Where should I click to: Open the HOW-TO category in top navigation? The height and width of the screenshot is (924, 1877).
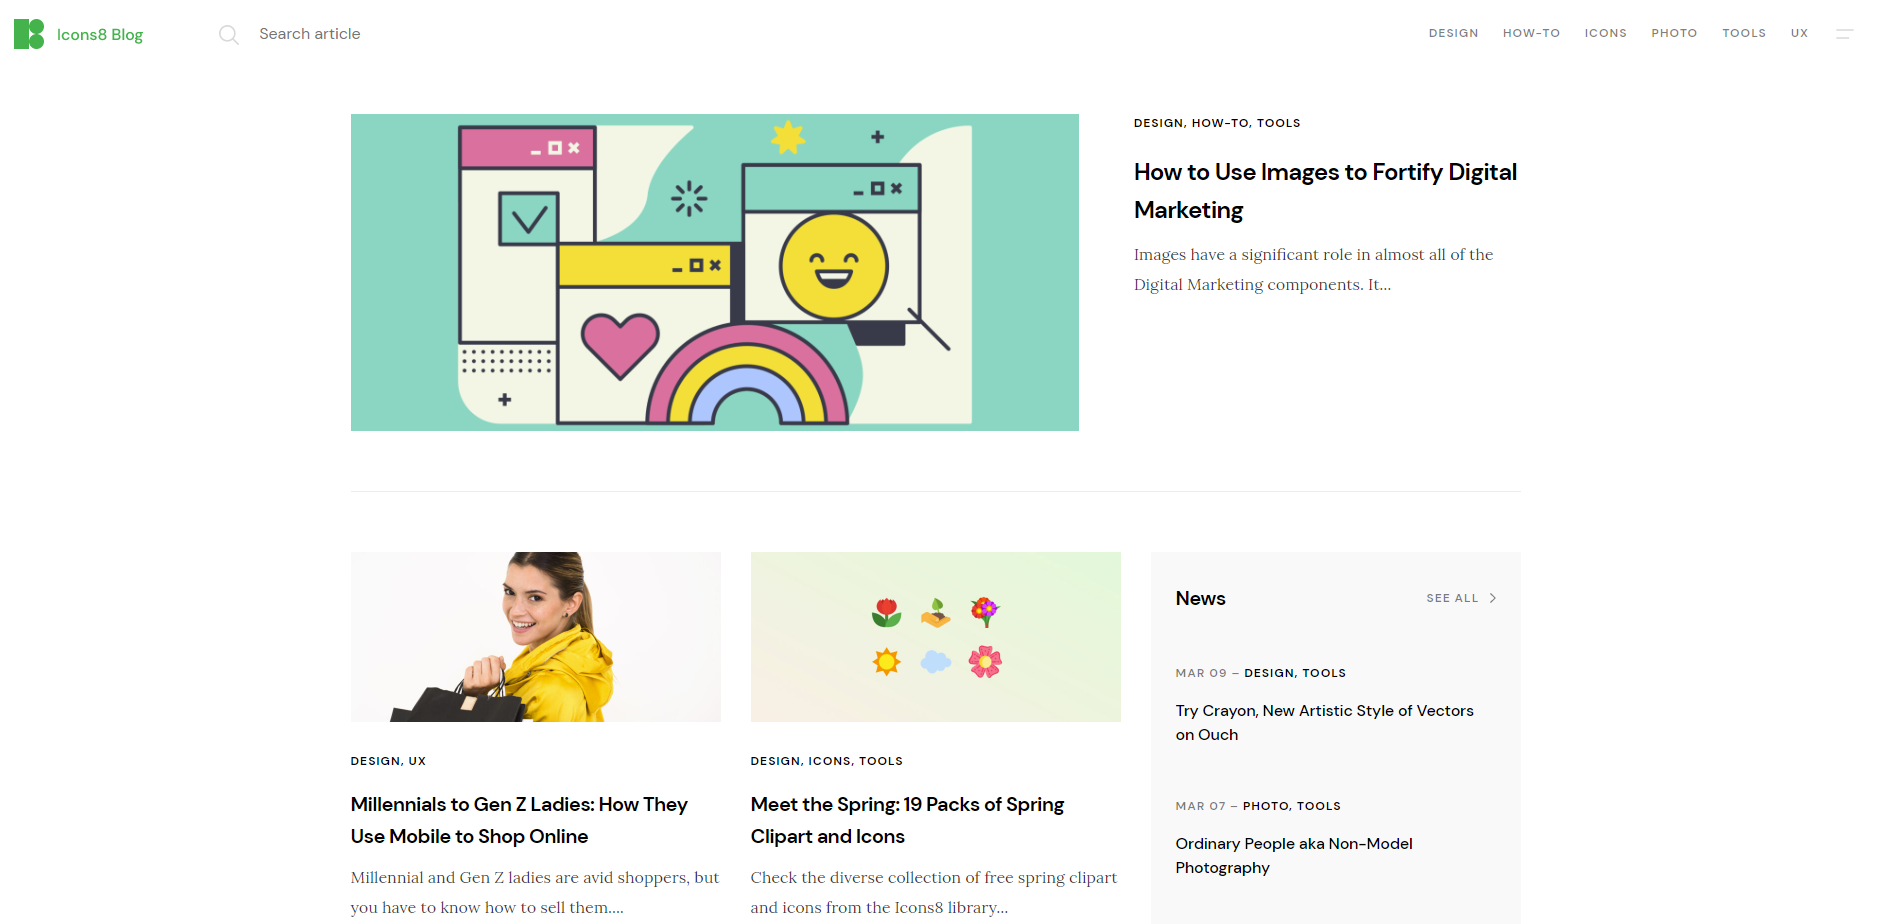1531,33
